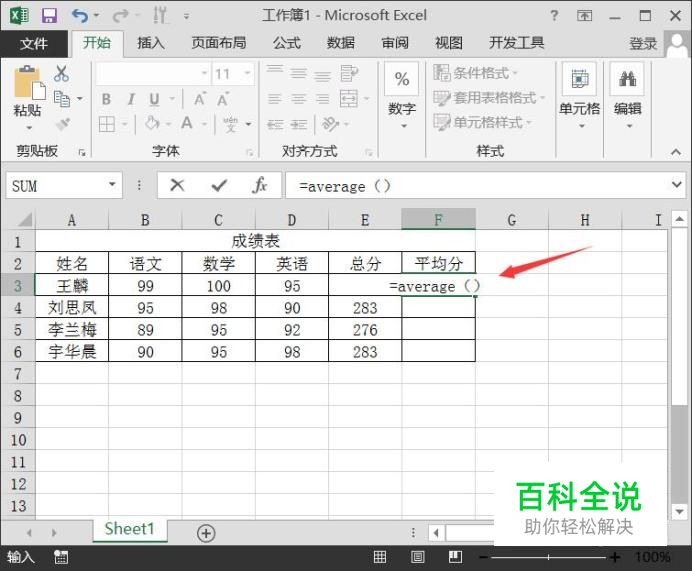
Task: Click the Redo arrow icon
Action: [x=120, y=16]
